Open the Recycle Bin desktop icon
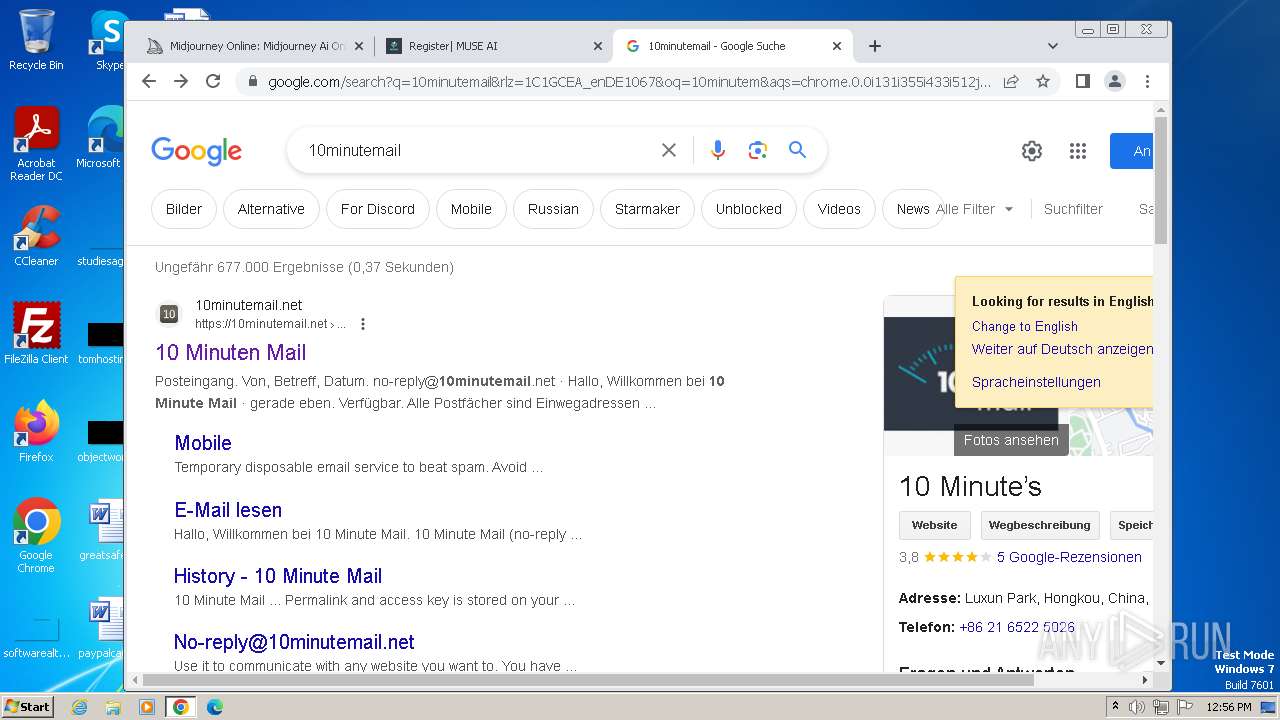Screen dimensions: 1280x720 [x=36, y=40]
